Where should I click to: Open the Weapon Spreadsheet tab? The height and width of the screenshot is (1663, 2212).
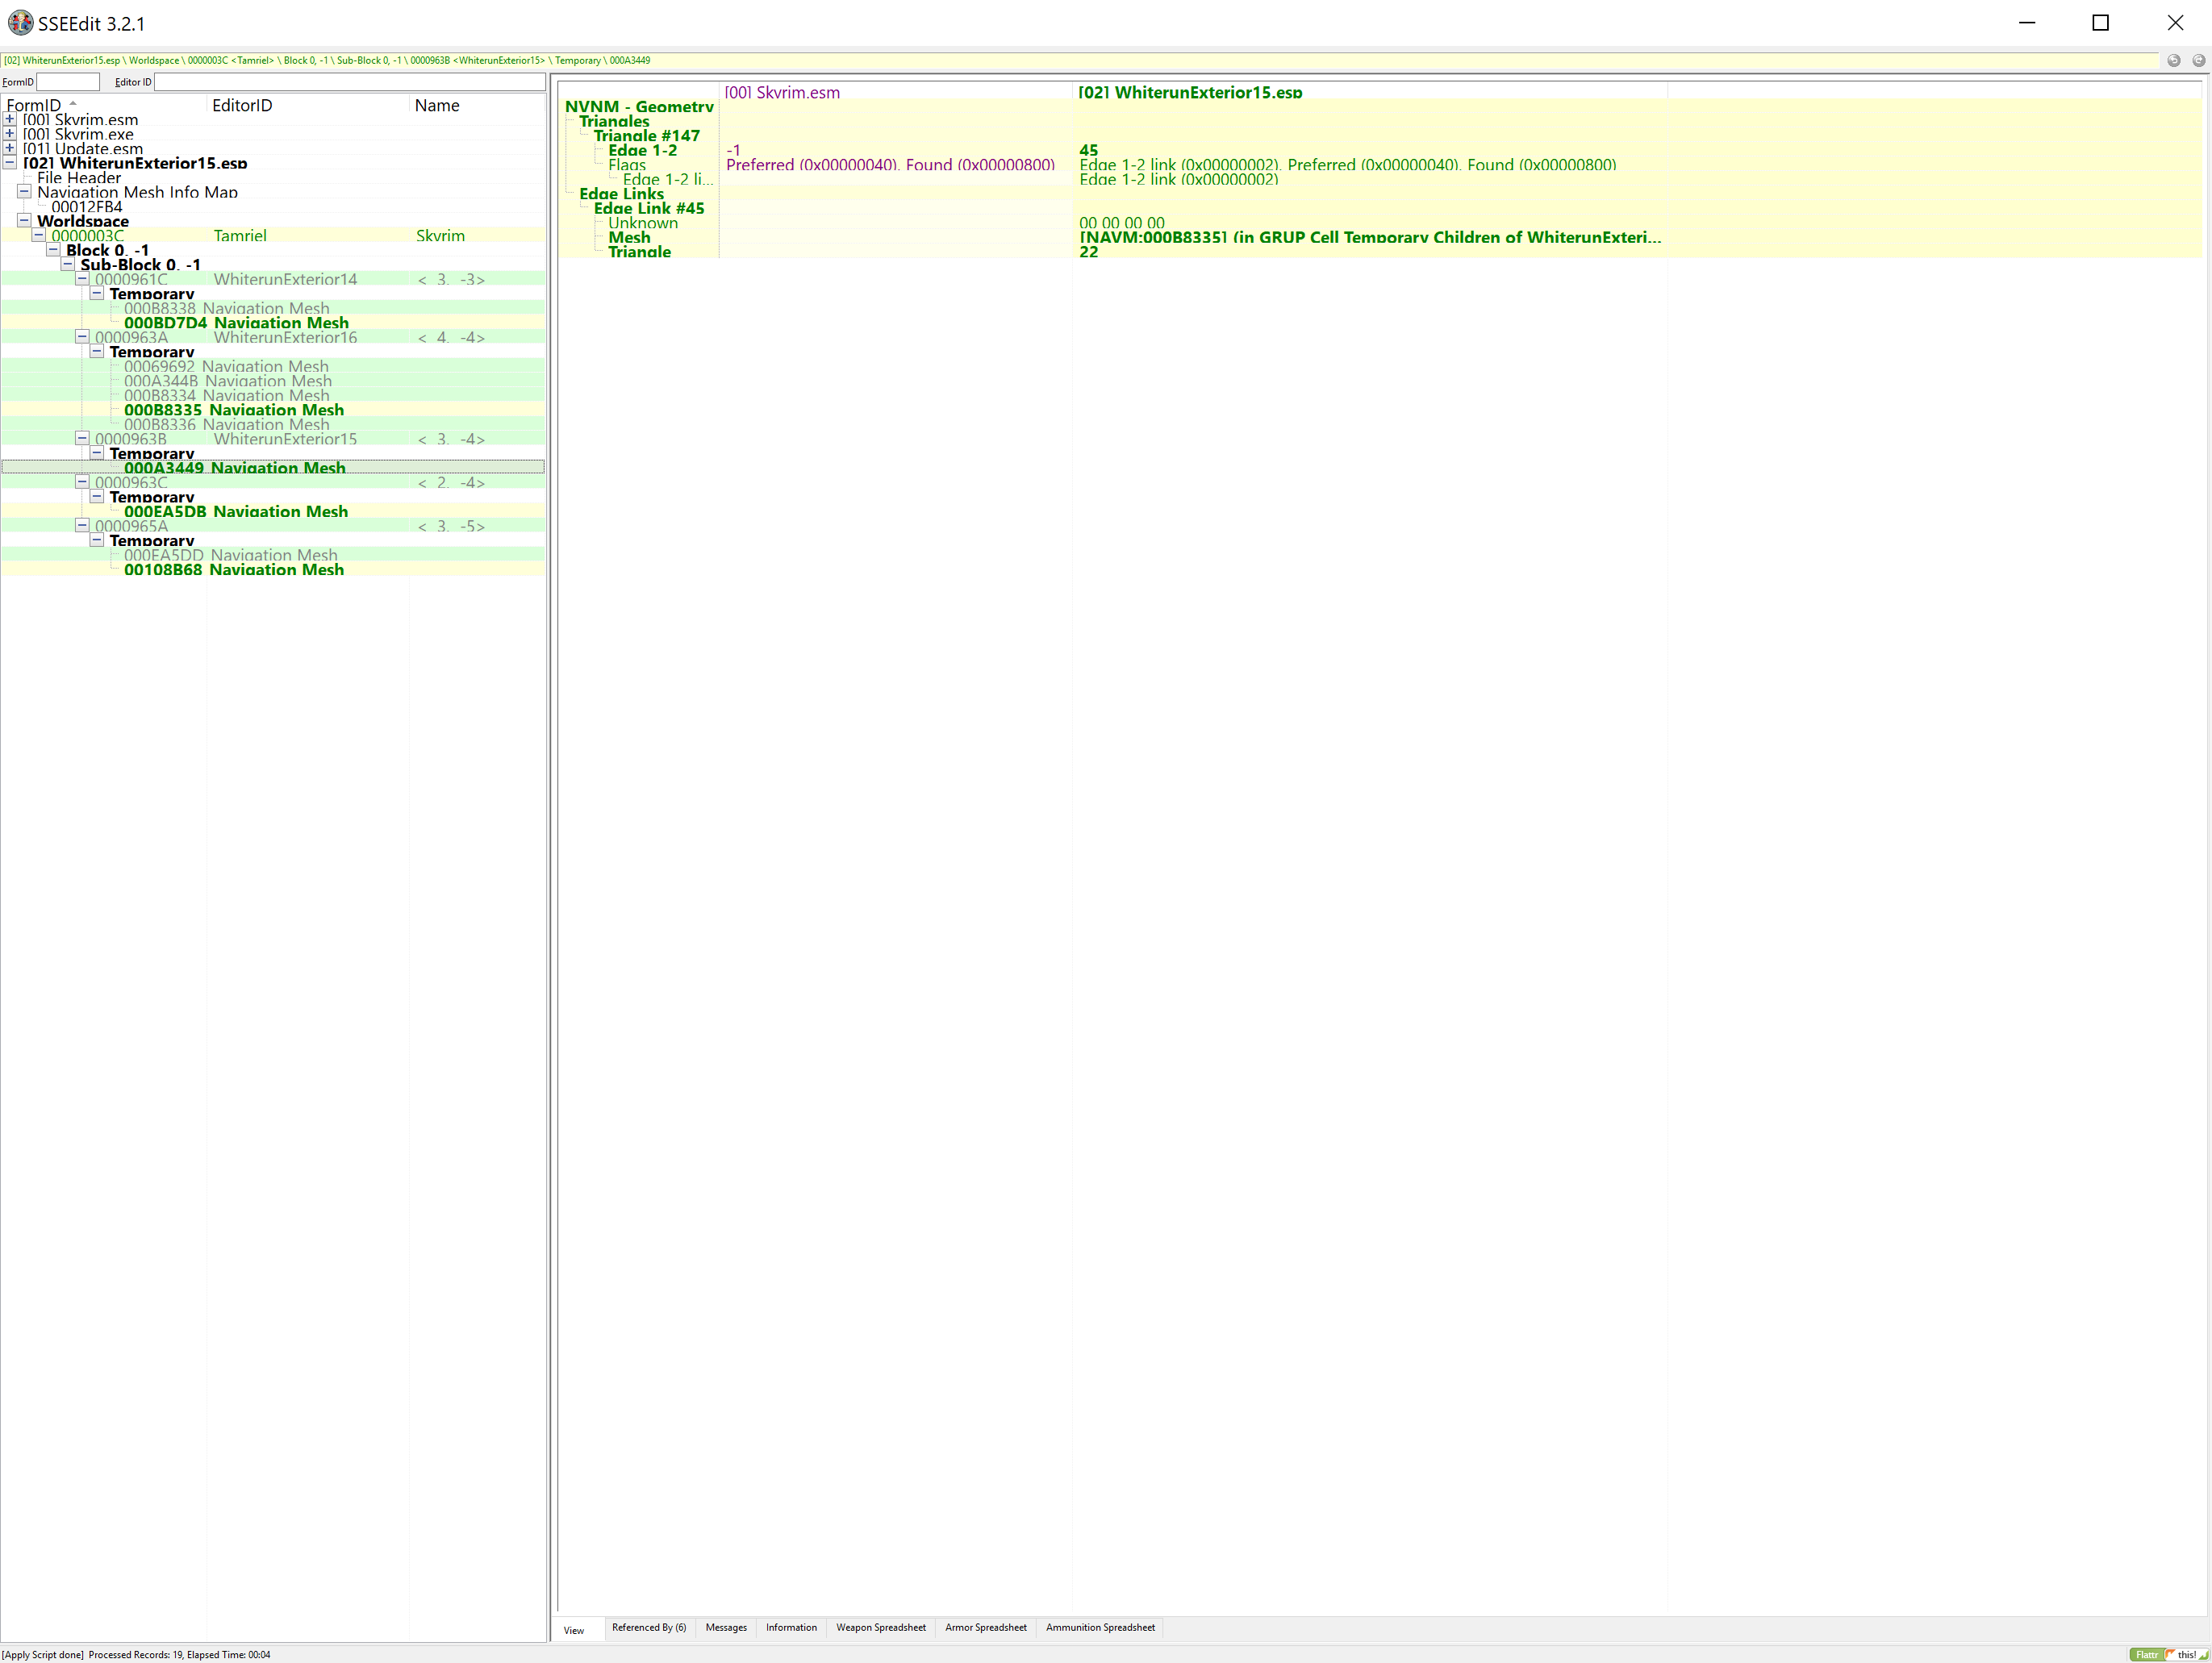pos(881,1628)
